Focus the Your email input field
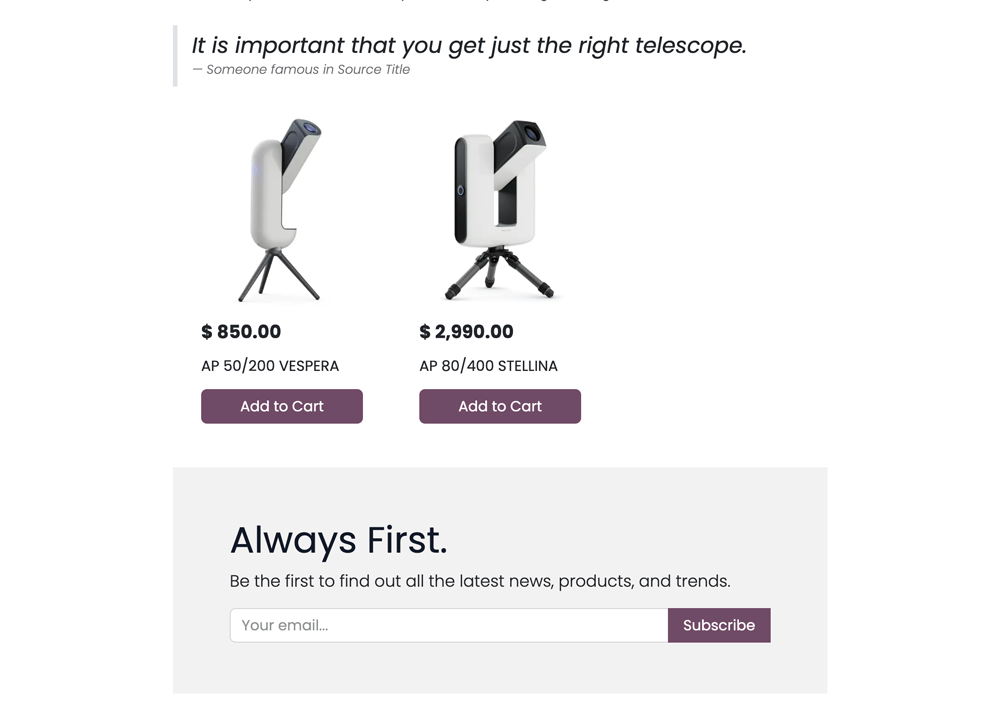1000x721 pixels. pyautogui.click(x=449, y=625)
